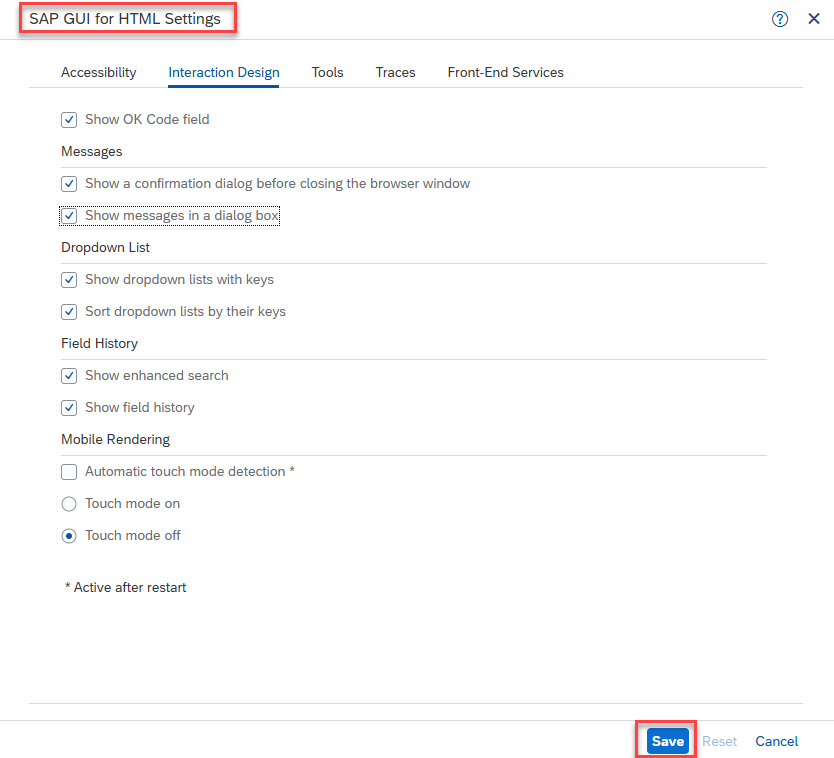This screenshot has width=834, height=758.
Task: Open the help question mark icon
Action: click(780, 19)
